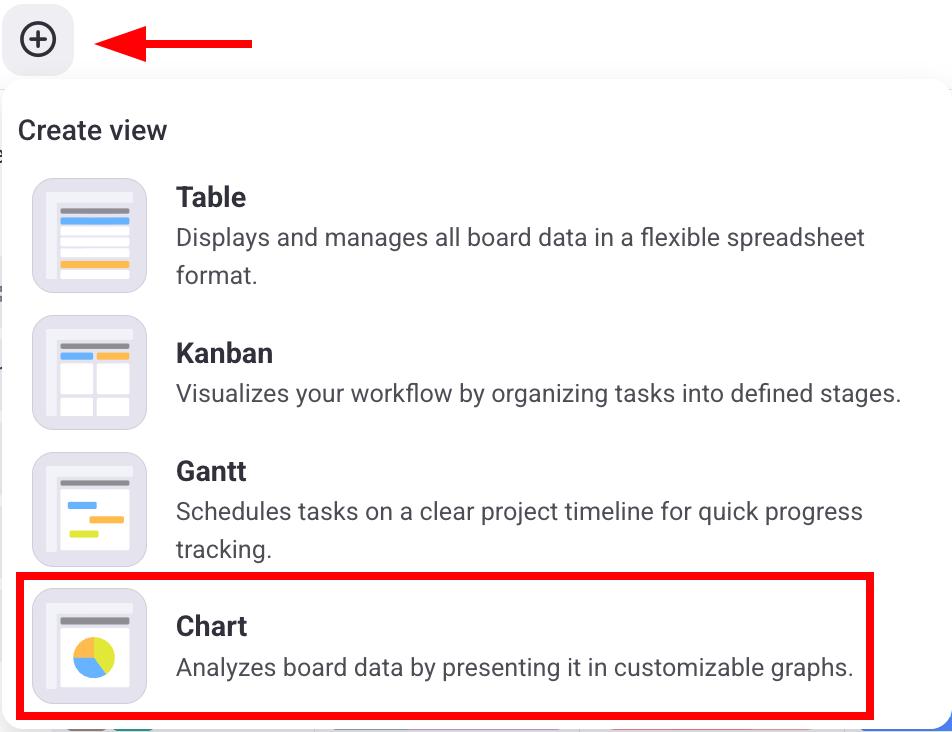Select the Chart view pie icon
The width and height of the screenshot is (952, 732).
click(90, 645)
